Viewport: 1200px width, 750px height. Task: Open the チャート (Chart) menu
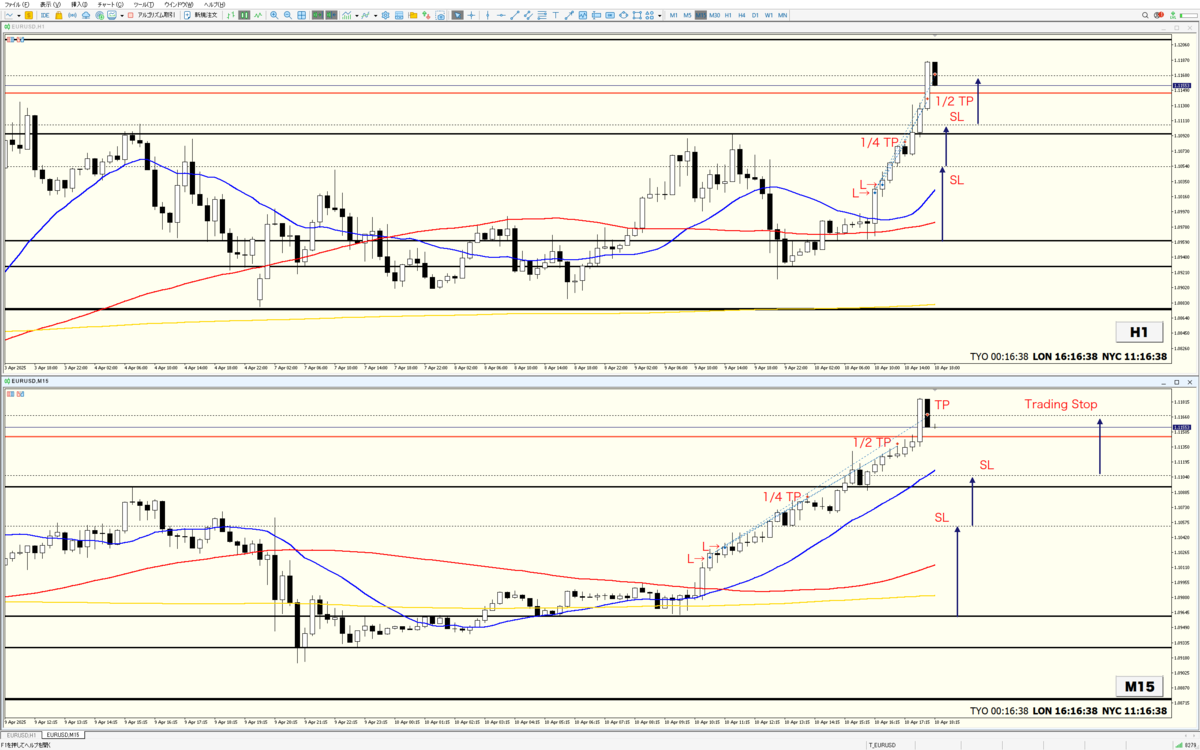click(110, 5)
